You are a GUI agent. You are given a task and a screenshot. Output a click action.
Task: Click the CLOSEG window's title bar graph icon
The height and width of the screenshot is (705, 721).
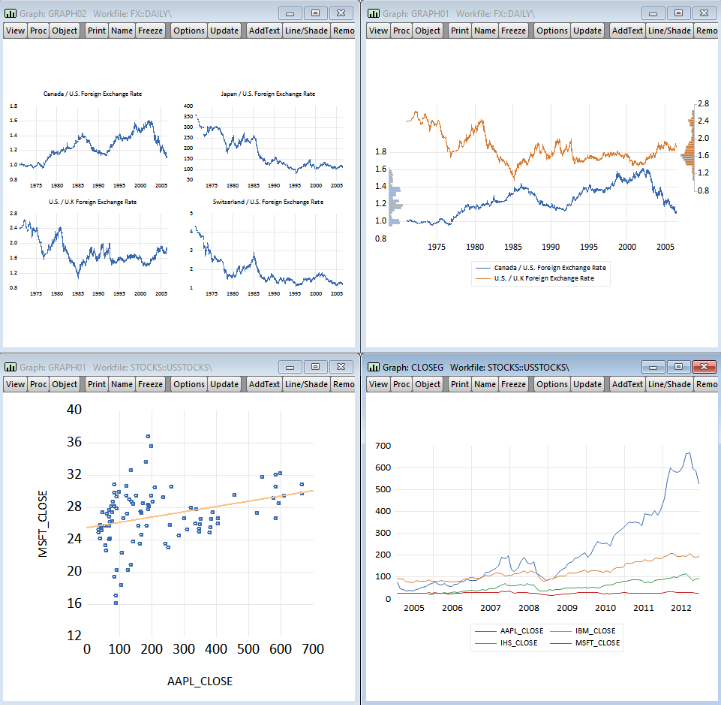click(374, 367)
